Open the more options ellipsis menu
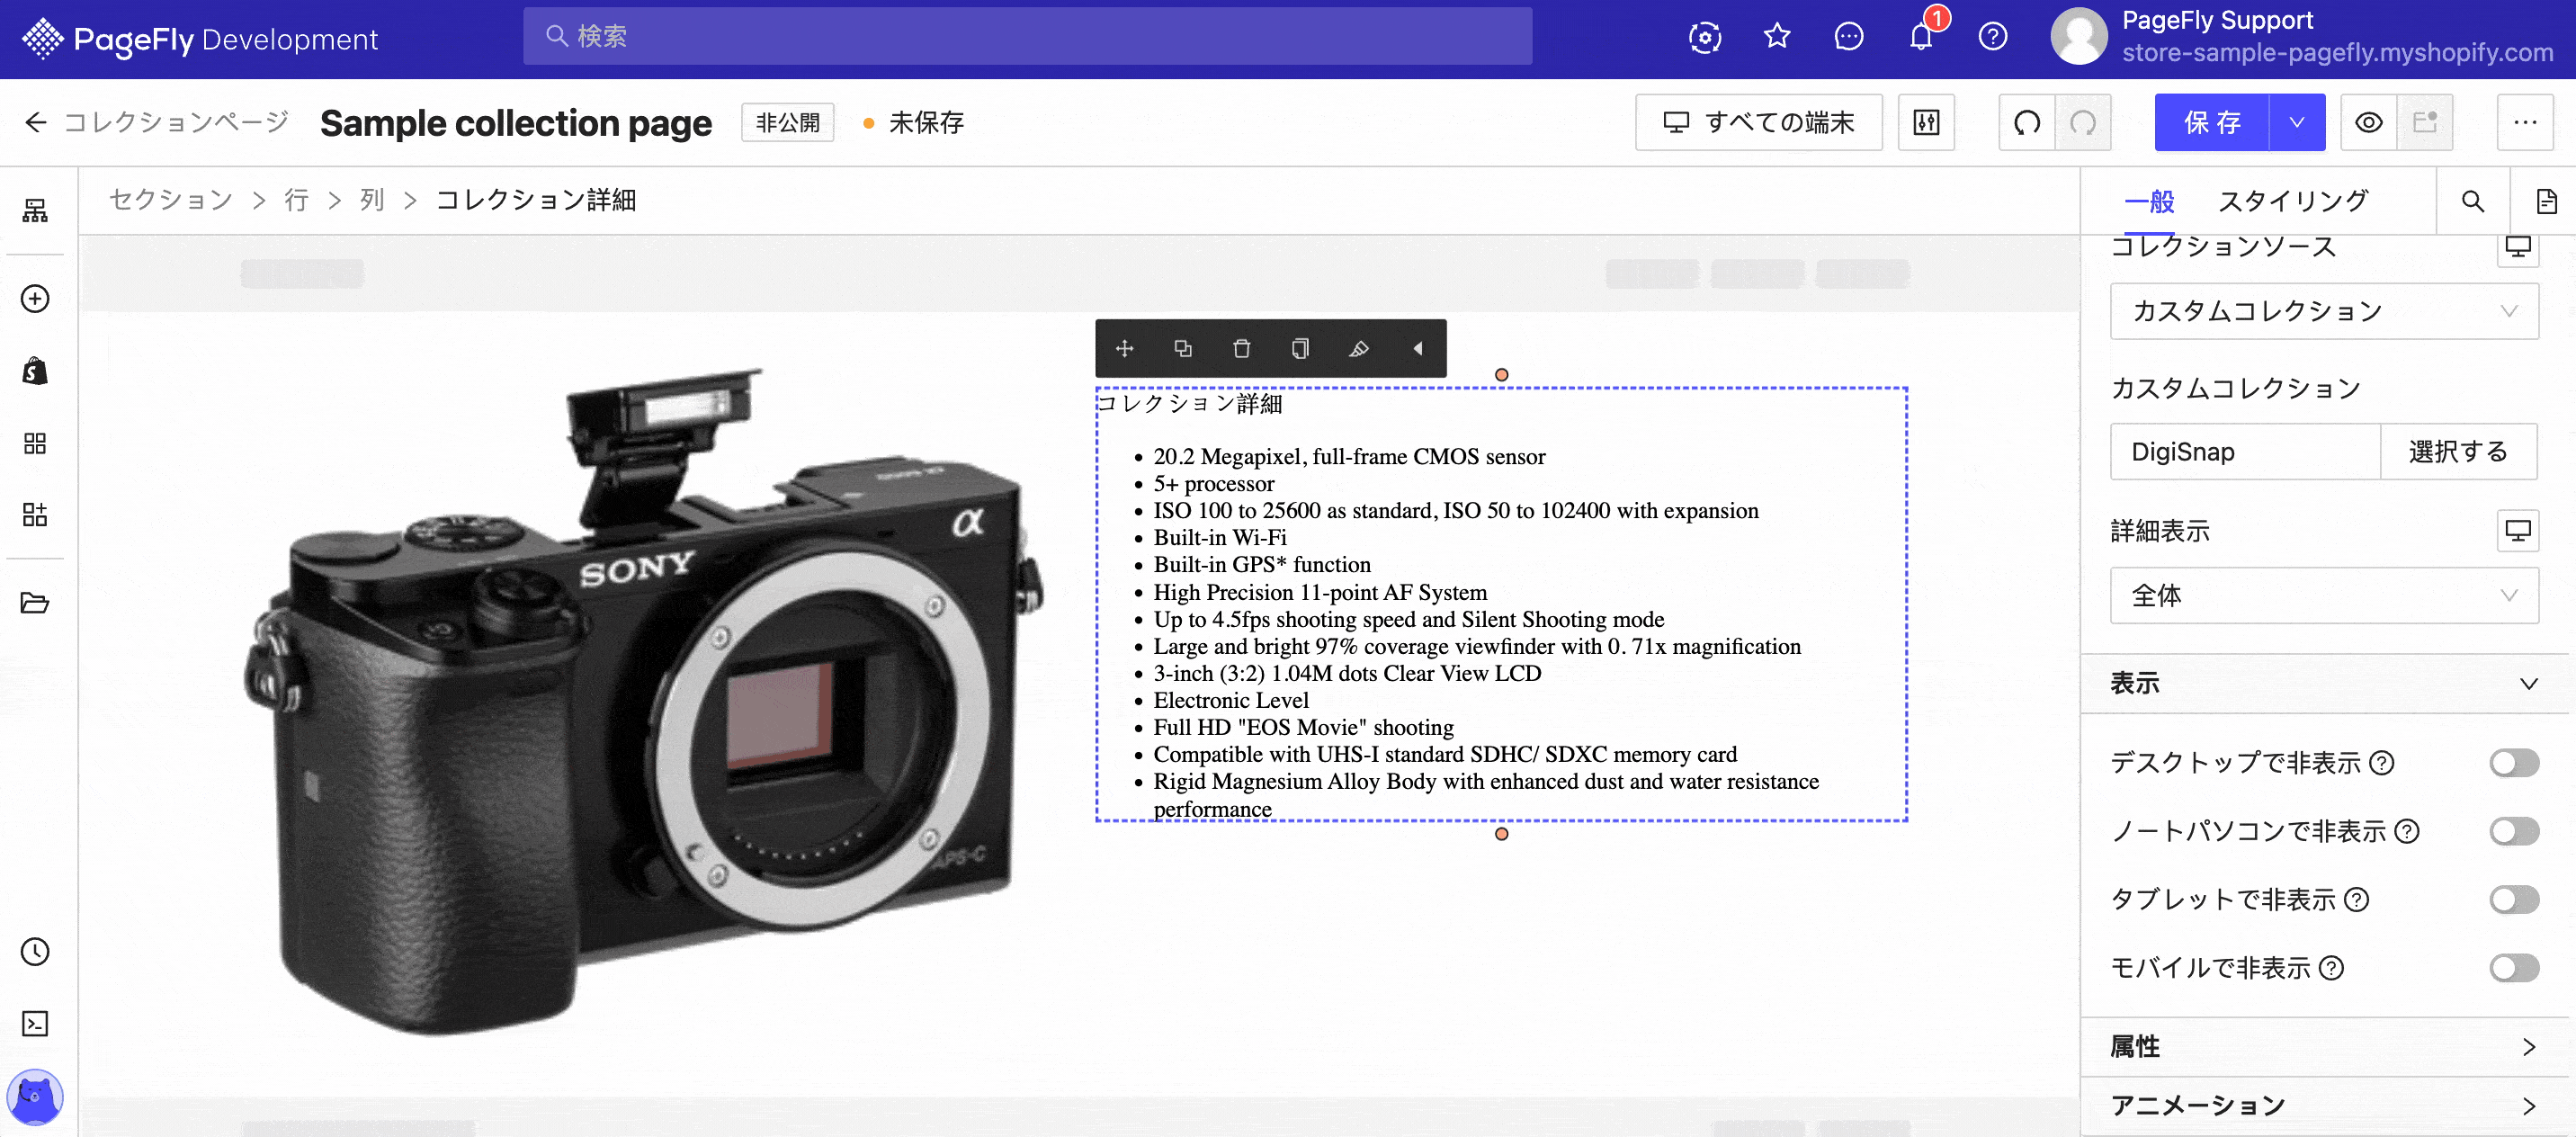The image size is (2576, 1137). pyautogui.click(x=2525, y=123)
